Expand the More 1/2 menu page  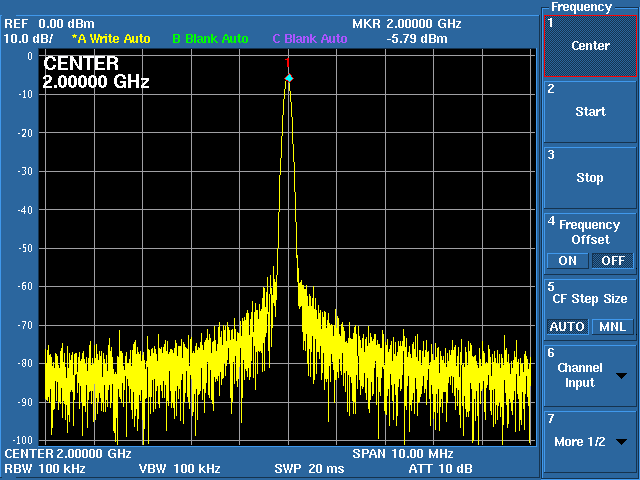pos(580,441)
